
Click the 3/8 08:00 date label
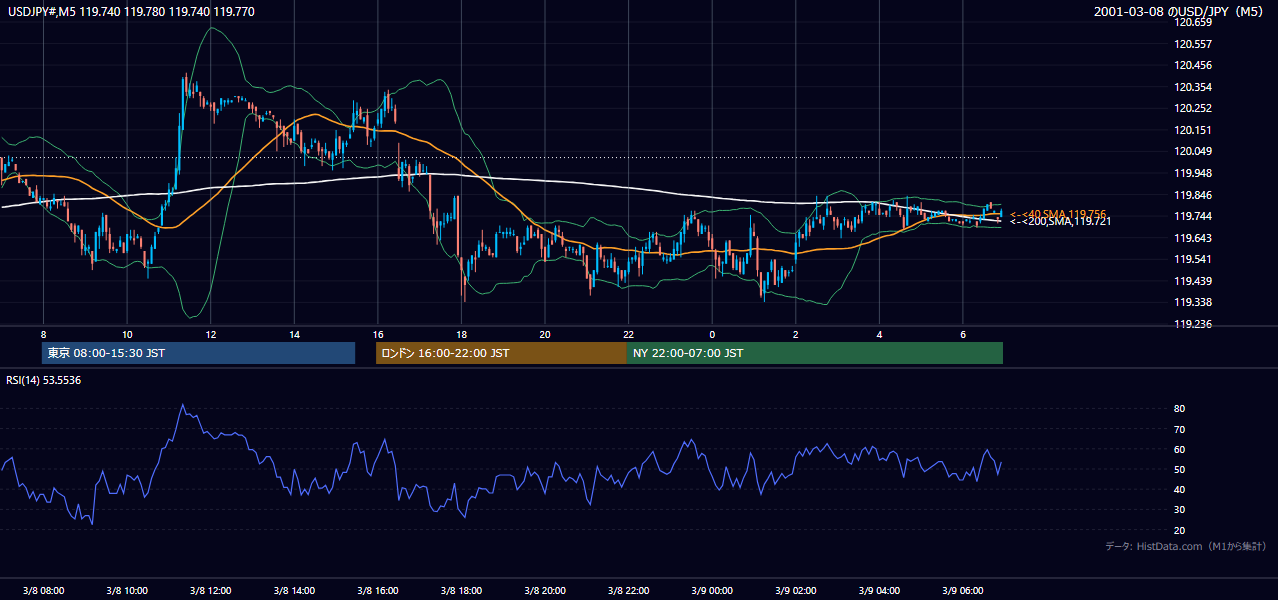click(x=43, y=591)
